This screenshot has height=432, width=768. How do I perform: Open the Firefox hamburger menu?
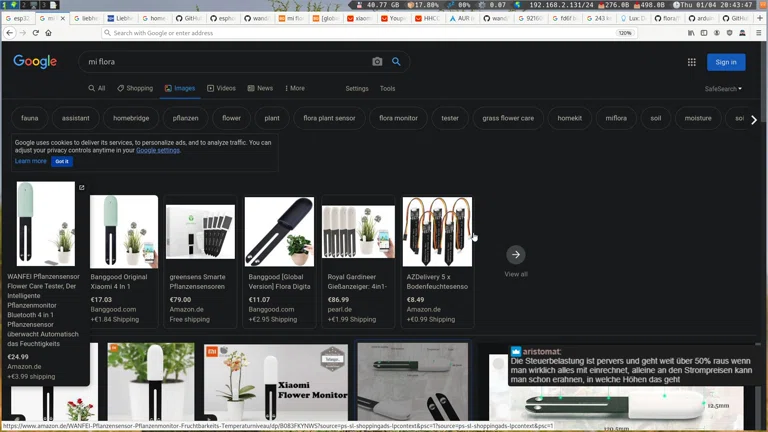758,33
